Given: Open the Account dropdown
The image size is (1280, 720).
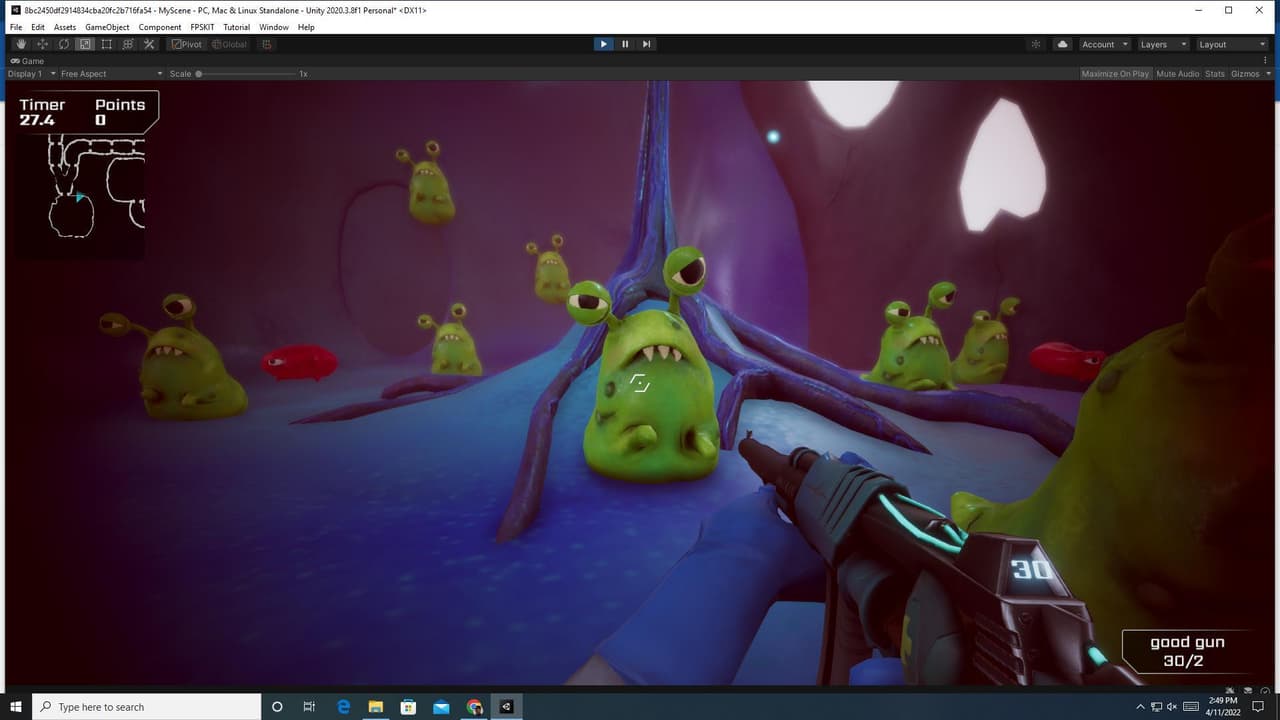Looking at the screenshot, I should tap(1104, 44).
